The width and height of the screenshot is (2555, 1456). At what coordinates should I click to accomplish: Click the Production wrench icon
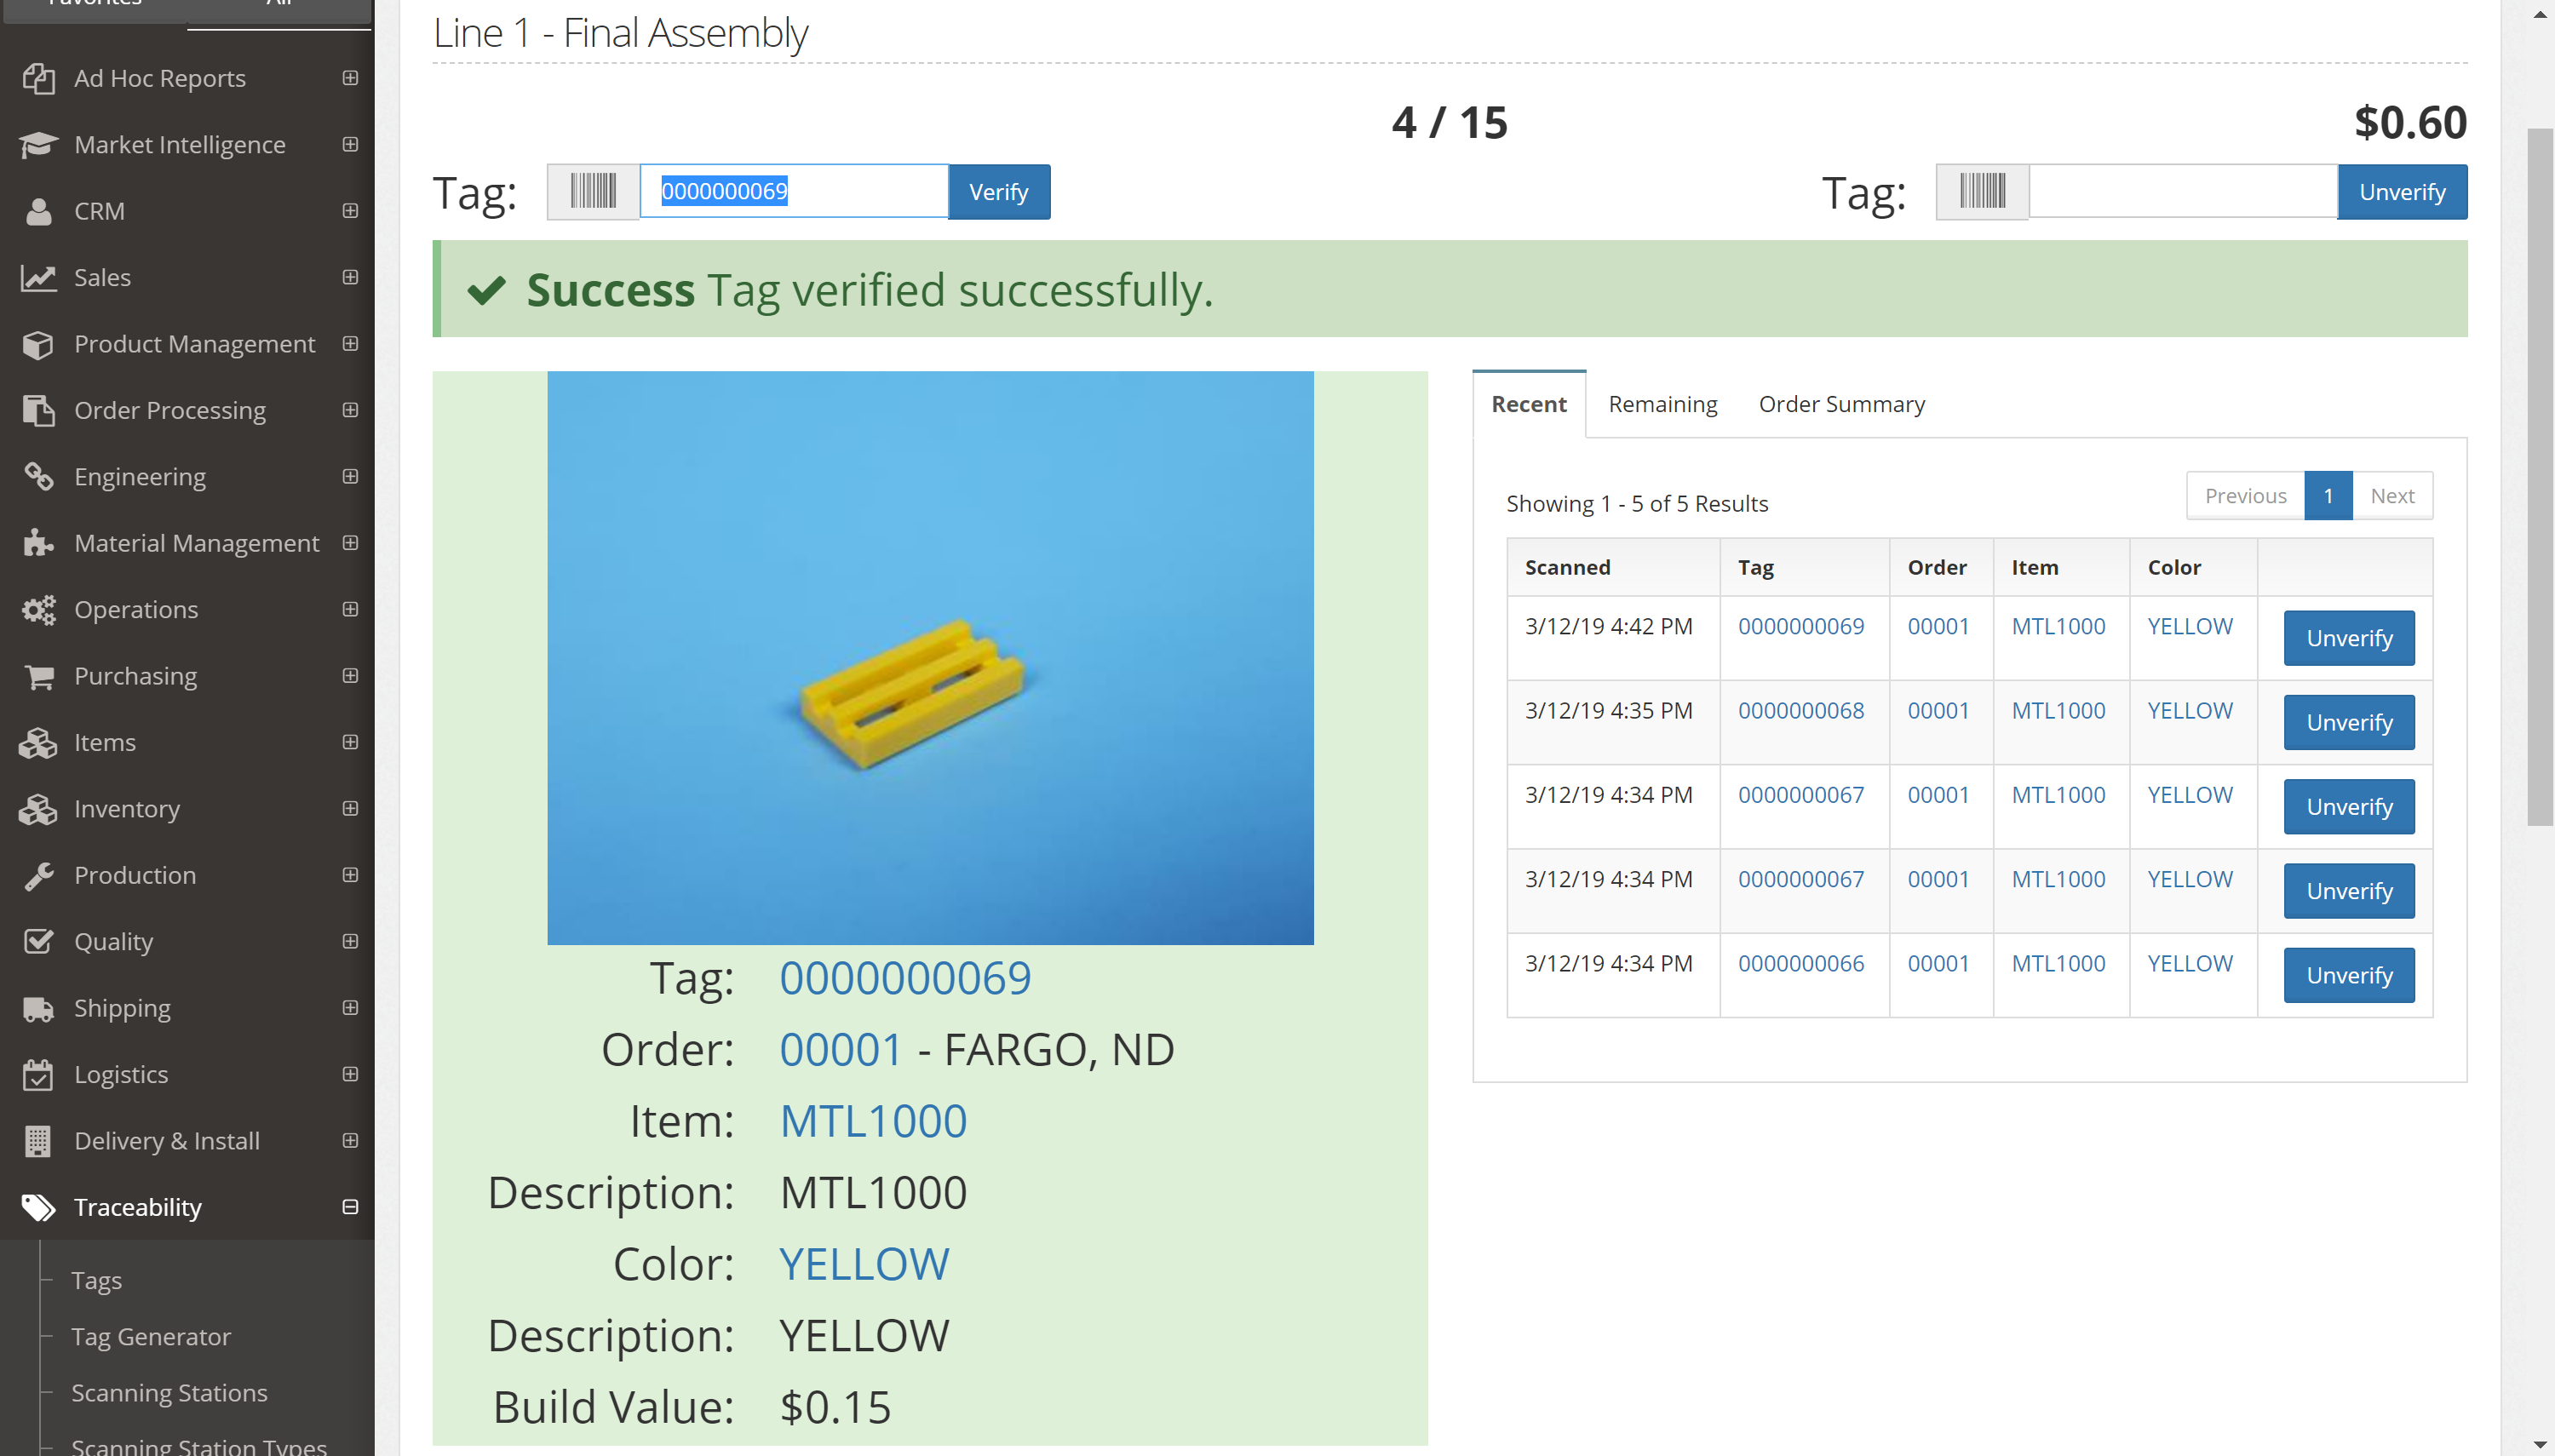point(38,875)
